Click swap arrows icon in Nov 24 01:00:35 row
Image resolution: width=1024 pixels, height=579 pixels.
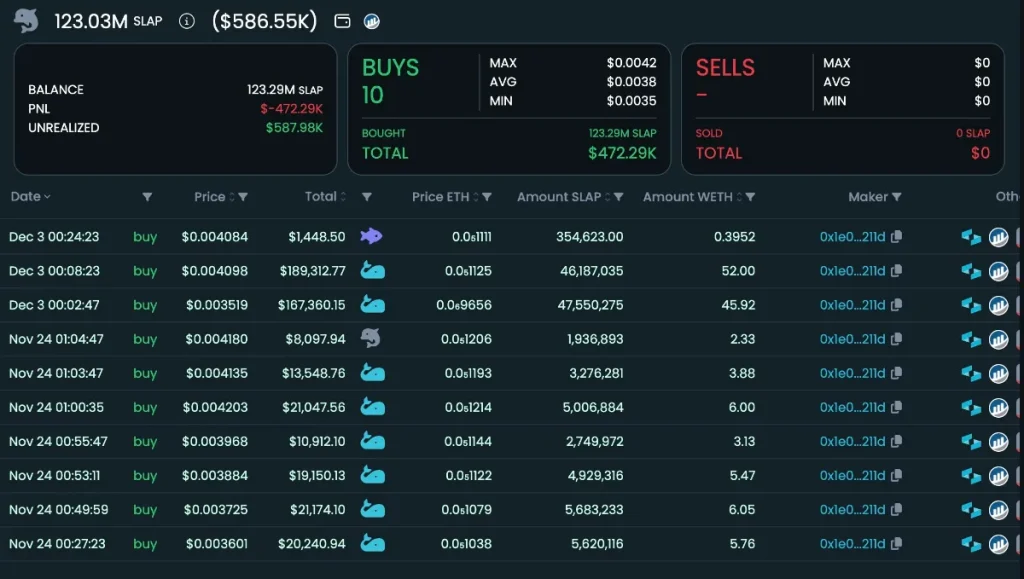971,407
